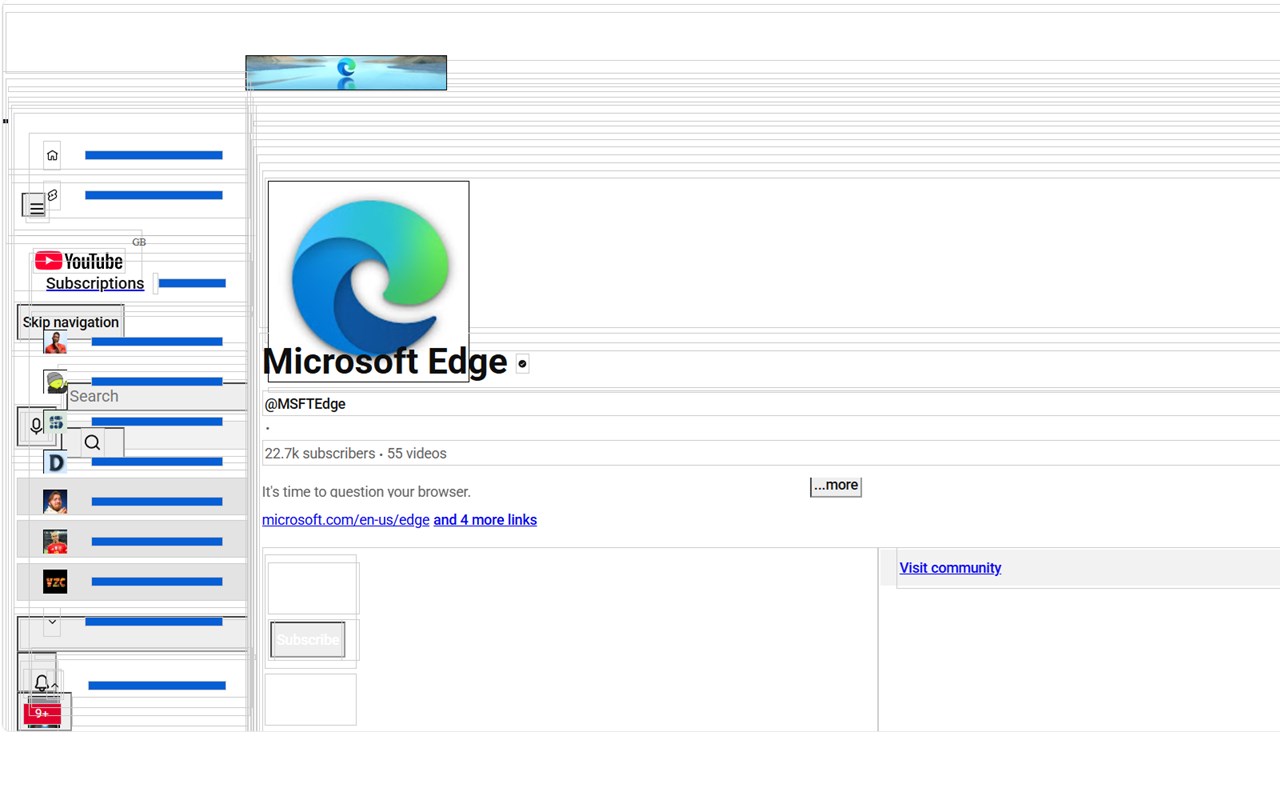Click the @MSFTEdge channel handle

(305, 404)
